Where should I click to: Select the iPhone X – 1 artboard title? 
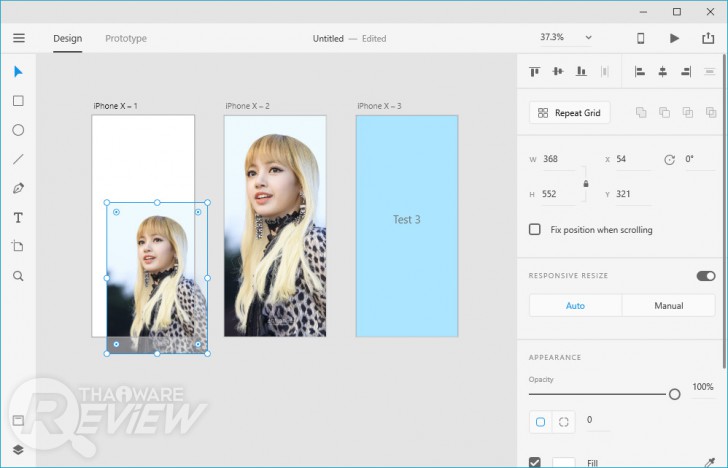pos(116,106)
